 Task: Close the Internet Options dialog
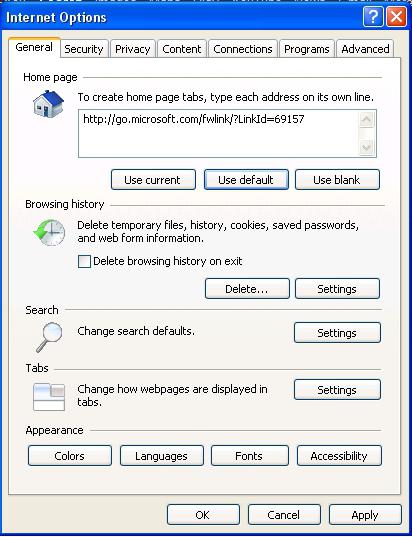tap(396, 16)
